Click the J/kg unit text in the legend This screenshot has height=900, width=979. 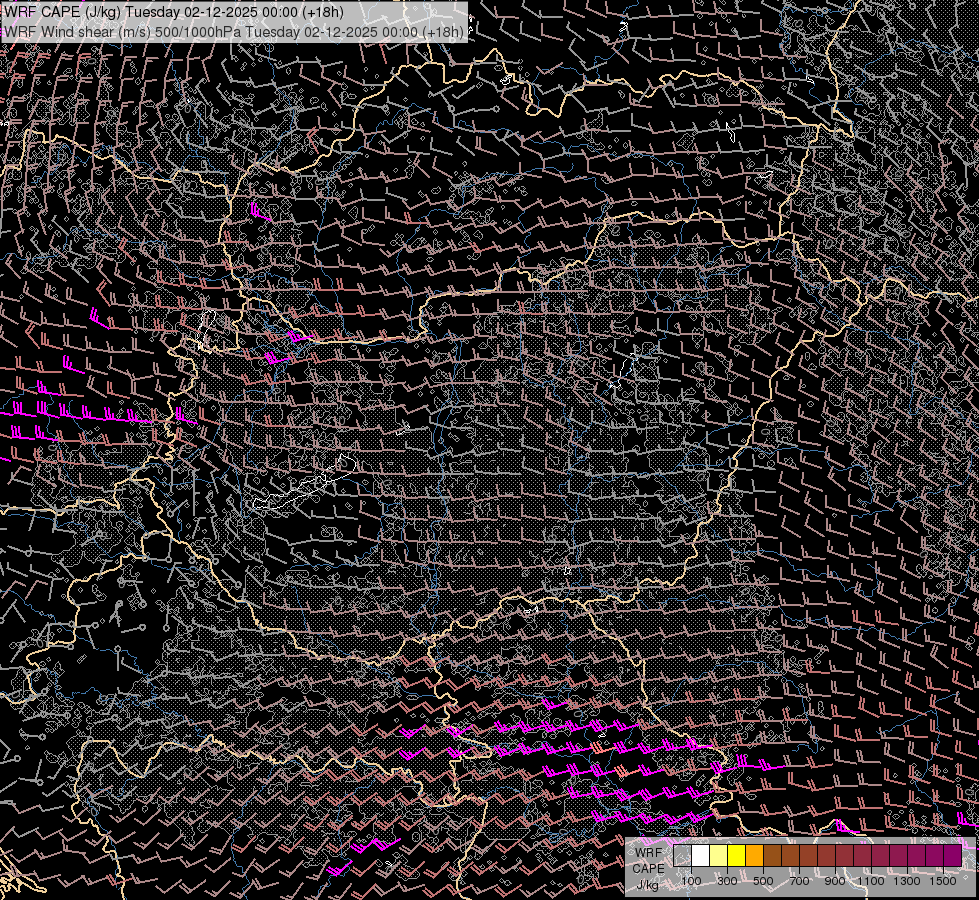tap(648, 884)
